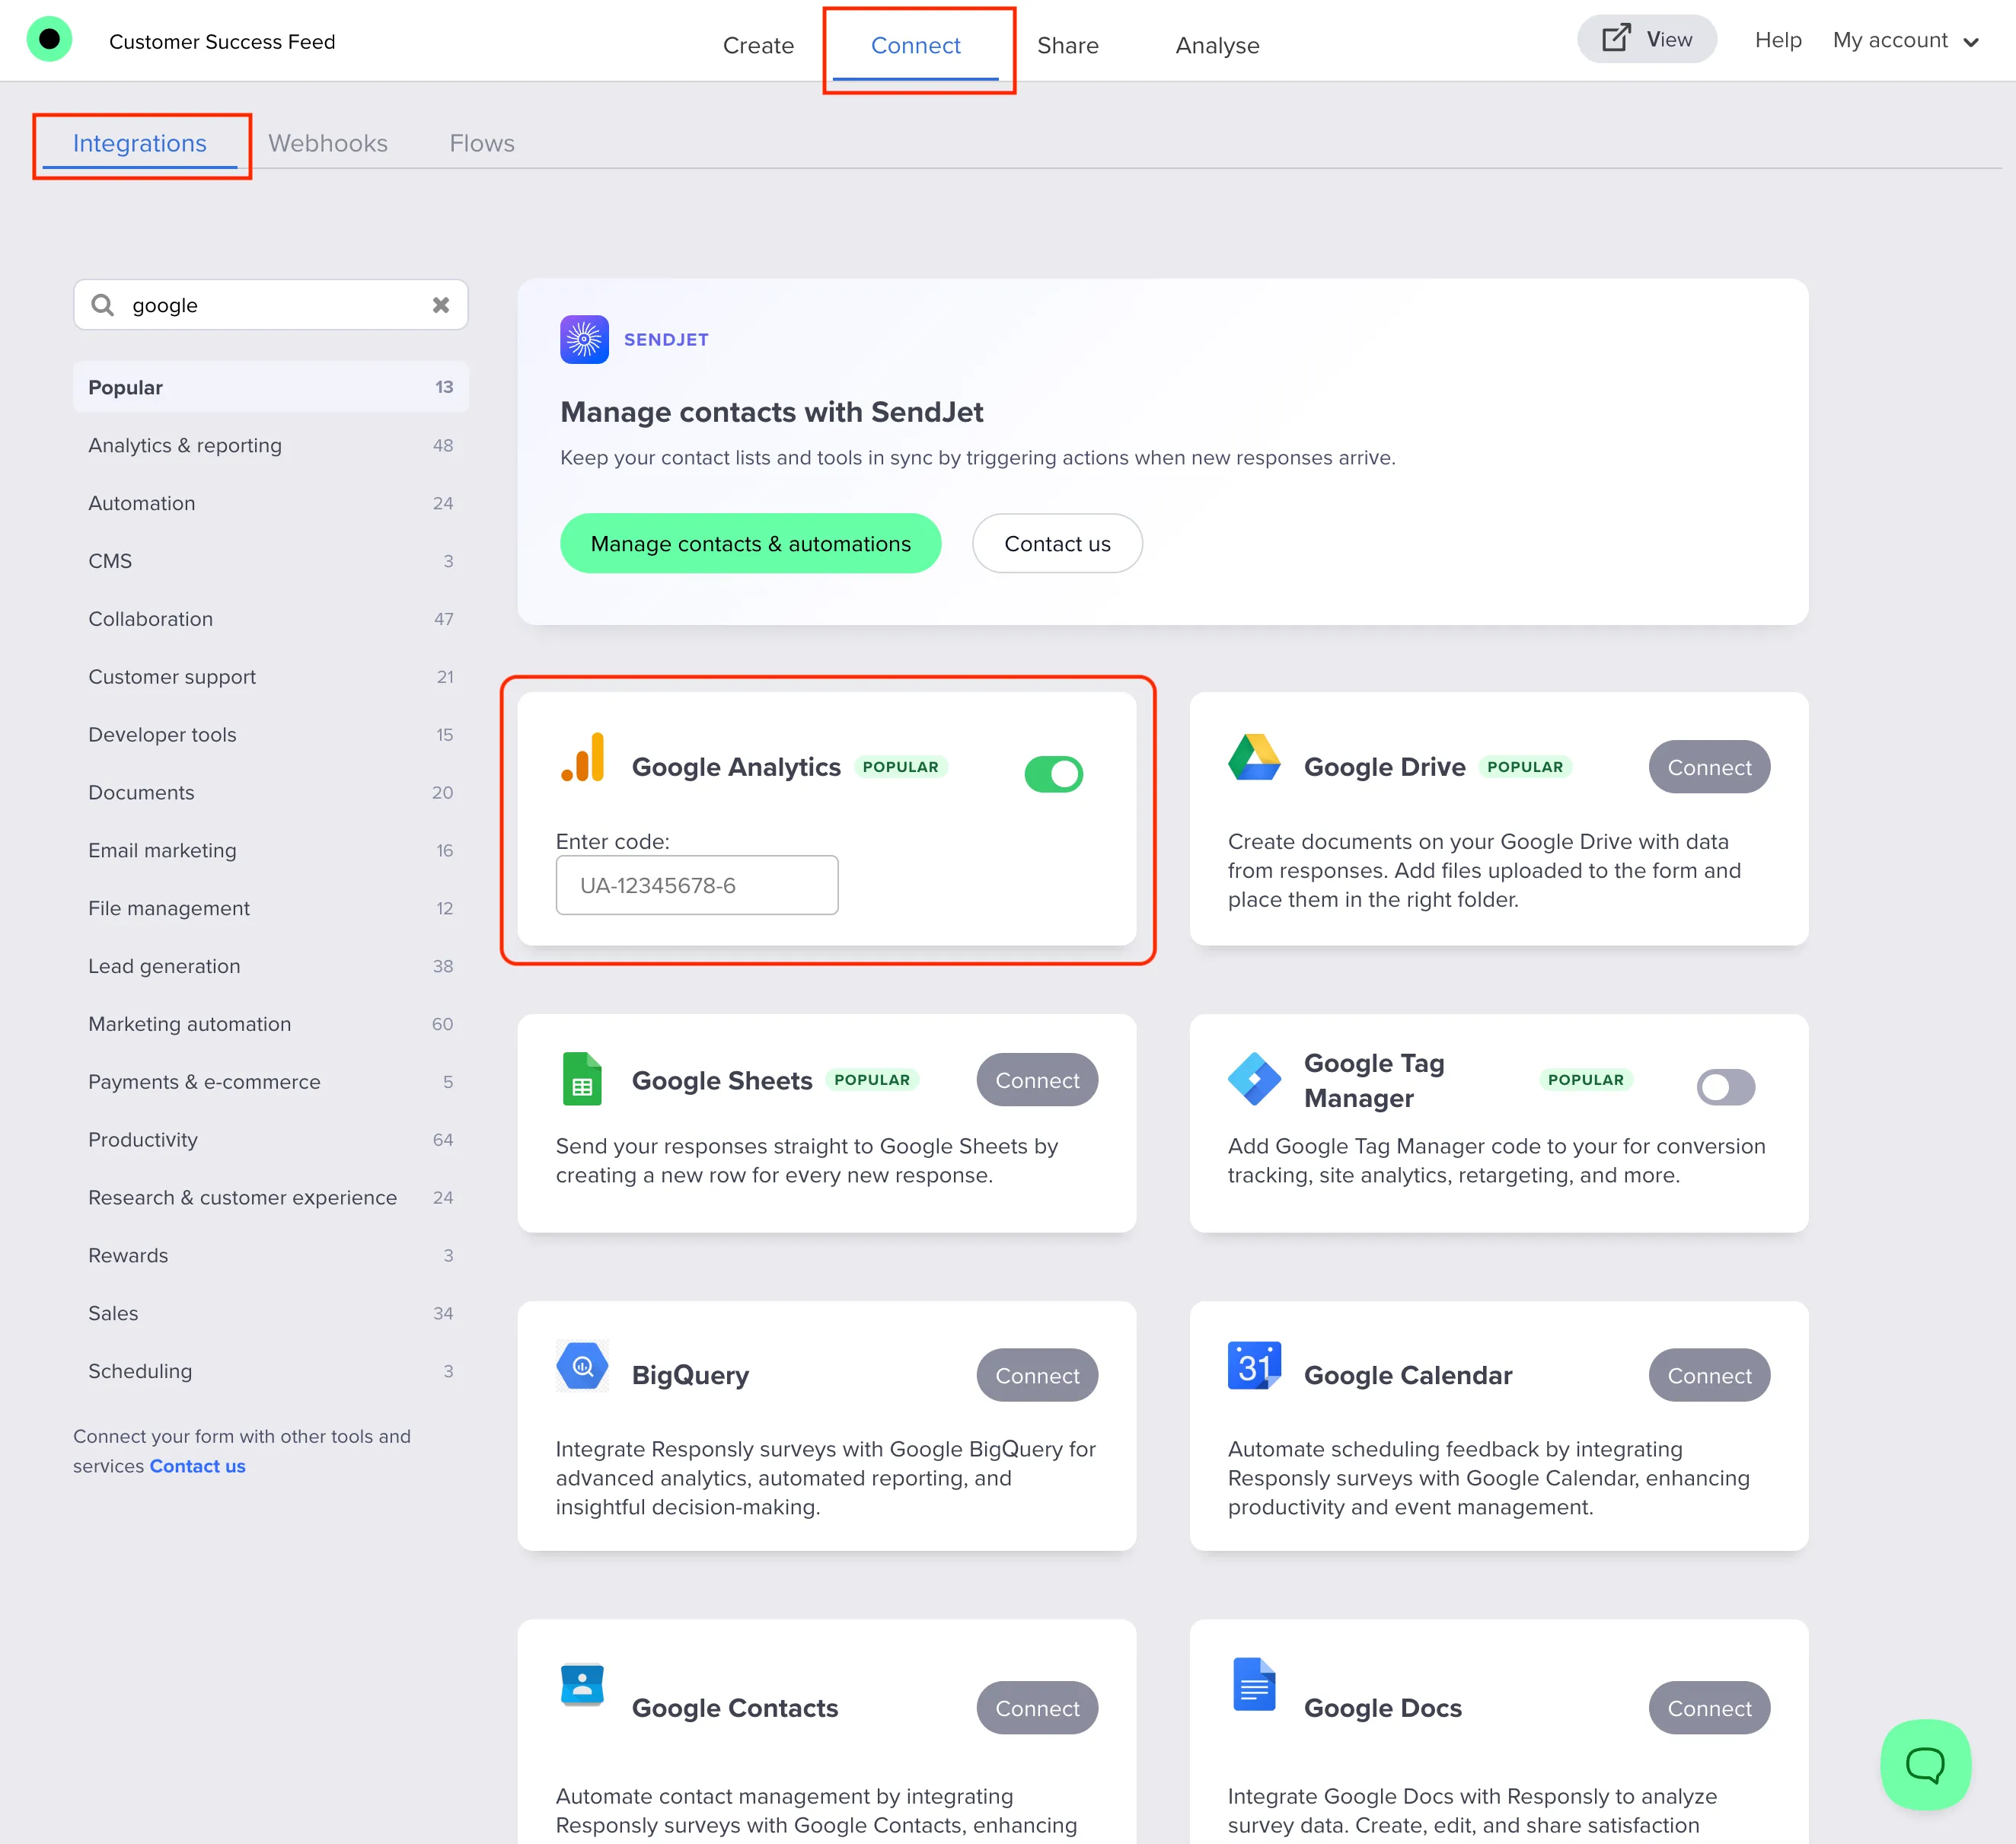Switch to the Integrations subtab

(x=140, y=143)
